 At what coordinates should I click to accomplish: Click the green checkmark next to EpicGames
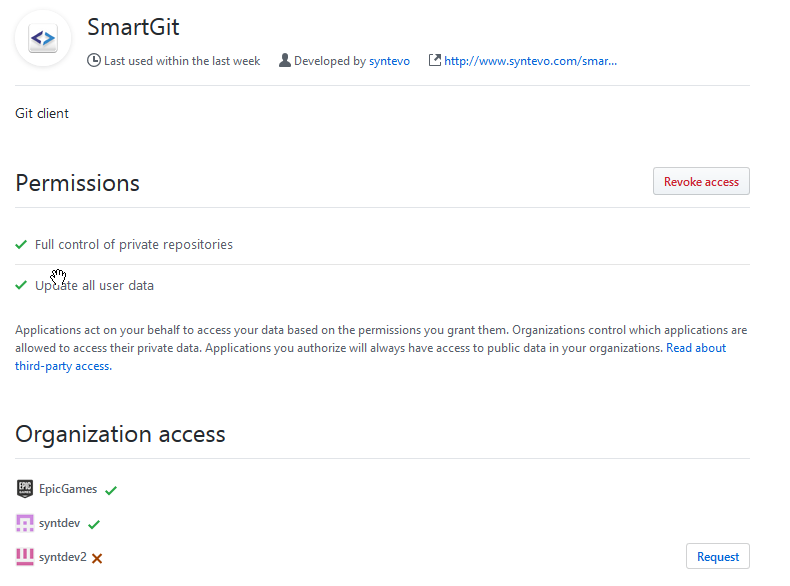coord(111,490)
